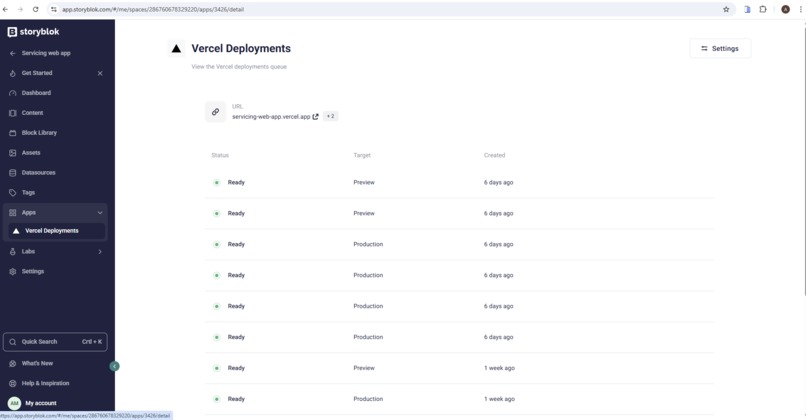
Task: Click the Quick Search field
Action: click(x=55, y=342)
